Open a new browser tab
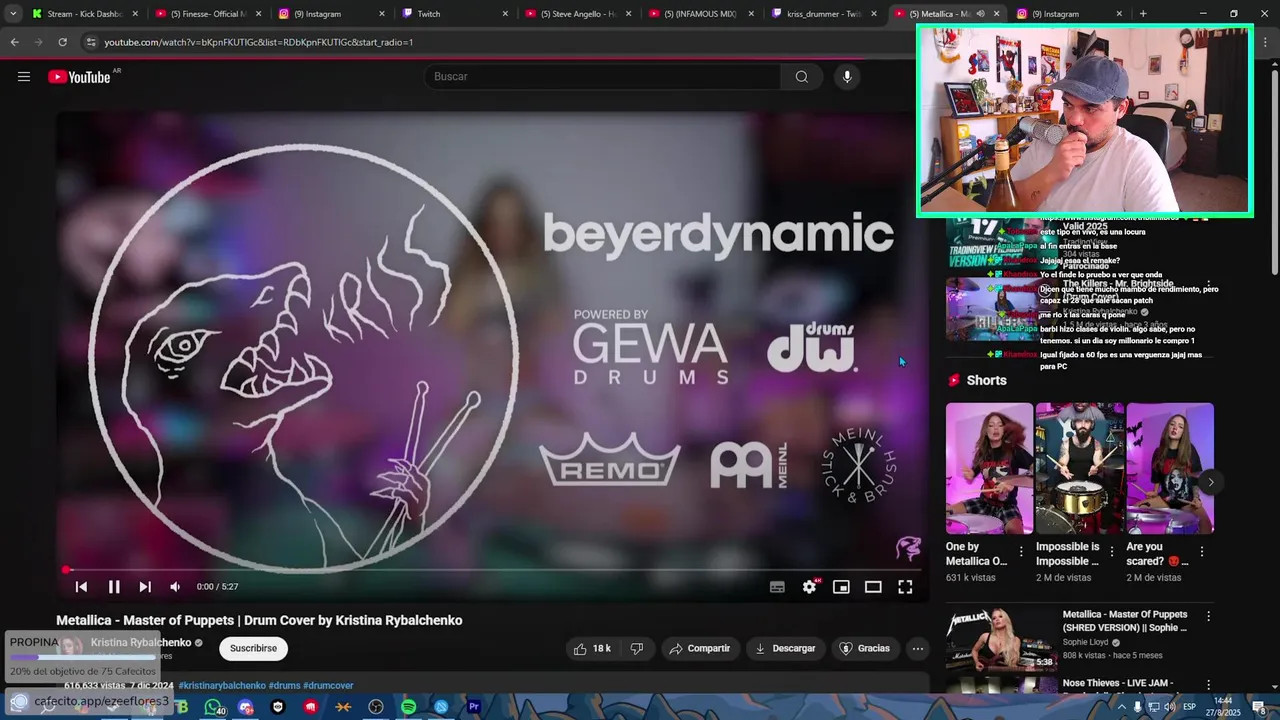 (x=1143, y=14)
